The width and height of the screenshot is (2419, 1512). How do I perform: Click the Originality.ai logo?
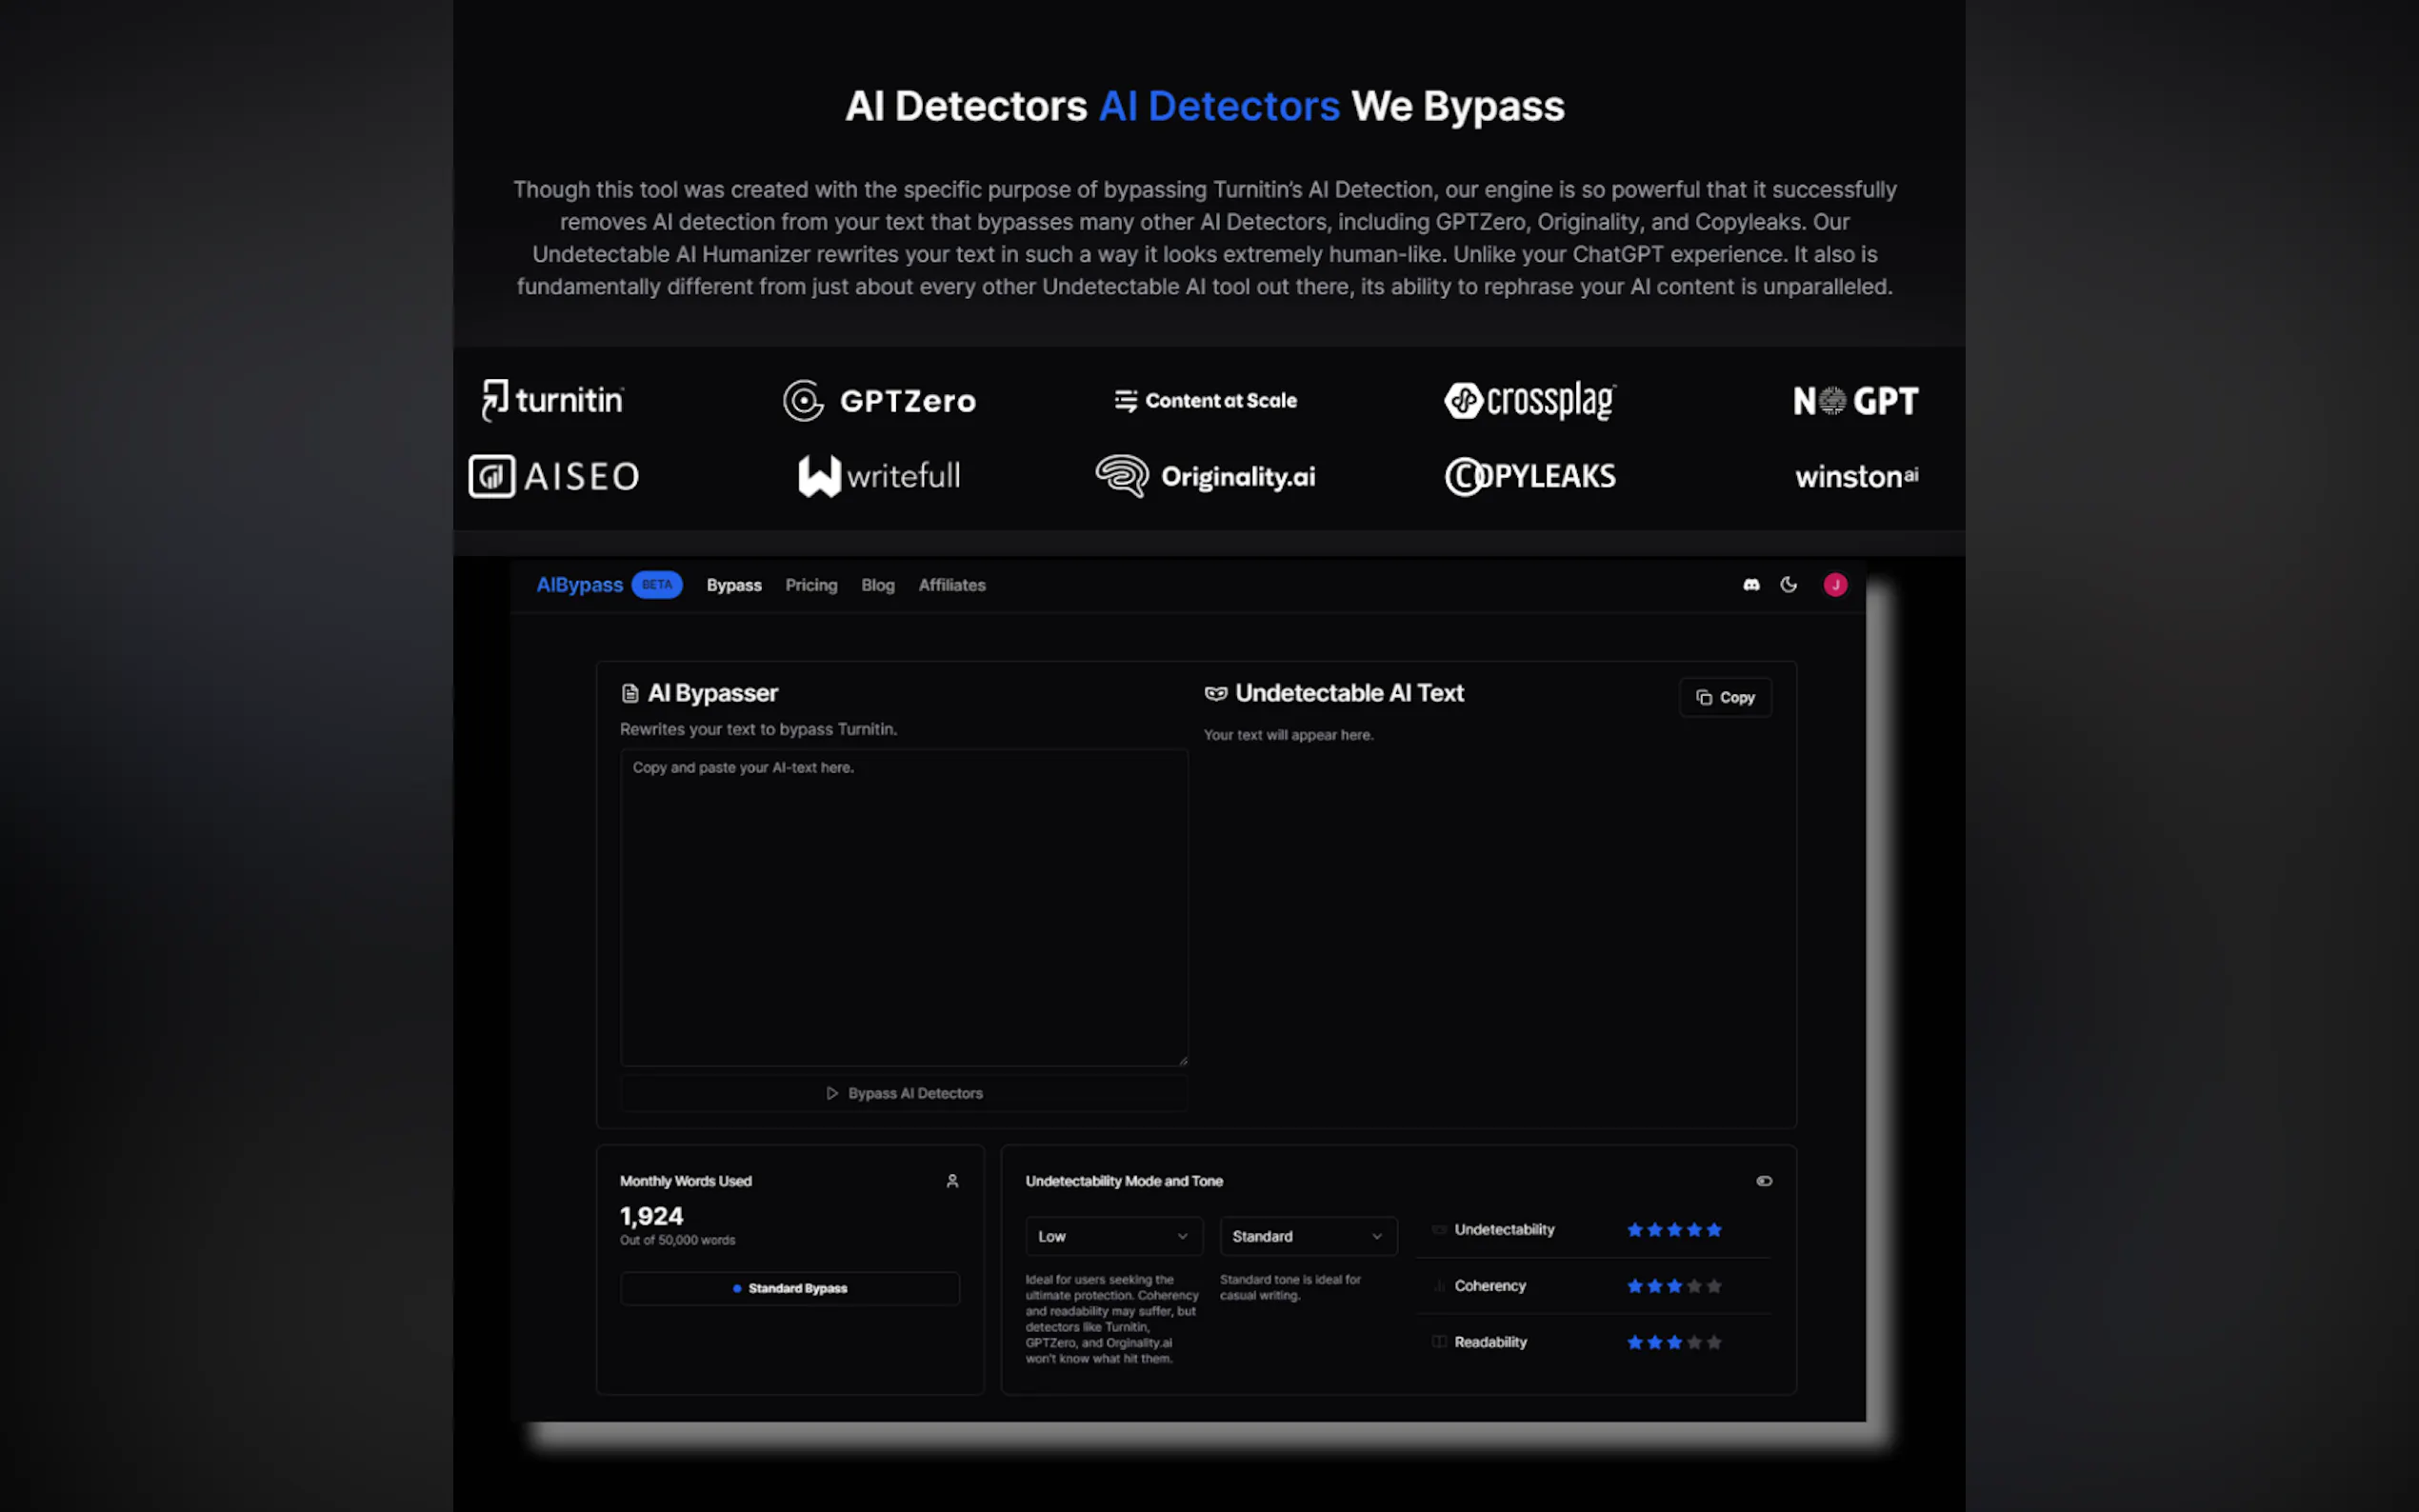tap(1205, 477)
